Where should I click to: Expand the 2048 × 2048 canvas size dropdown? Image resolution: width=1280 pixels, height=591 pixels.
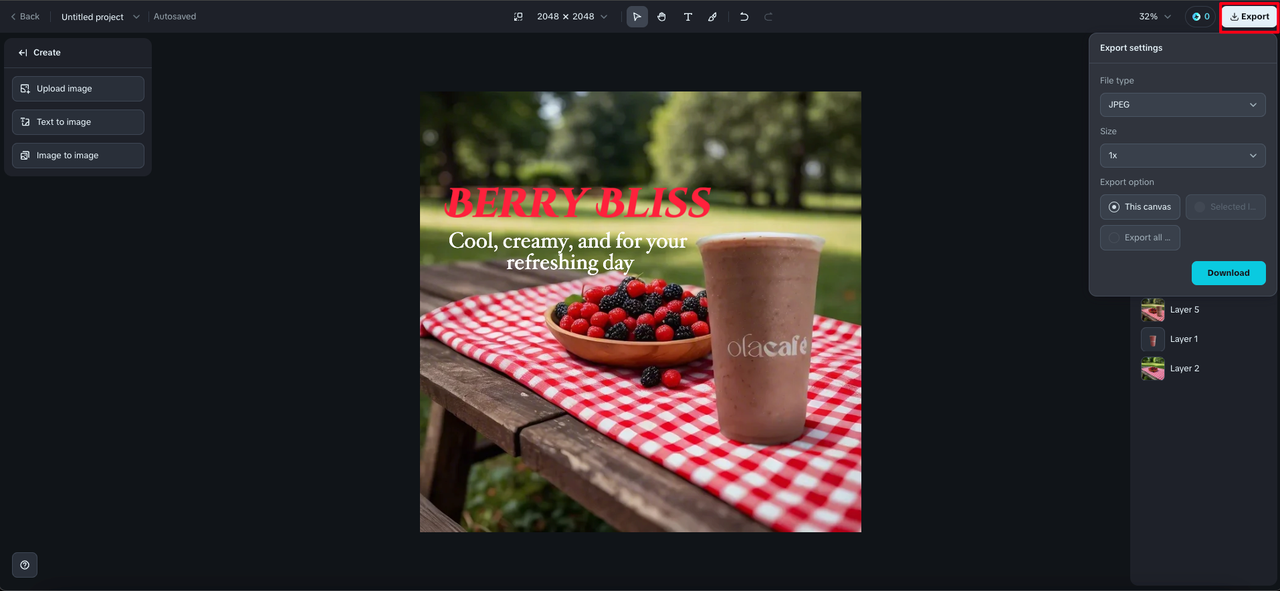[572, 17]
